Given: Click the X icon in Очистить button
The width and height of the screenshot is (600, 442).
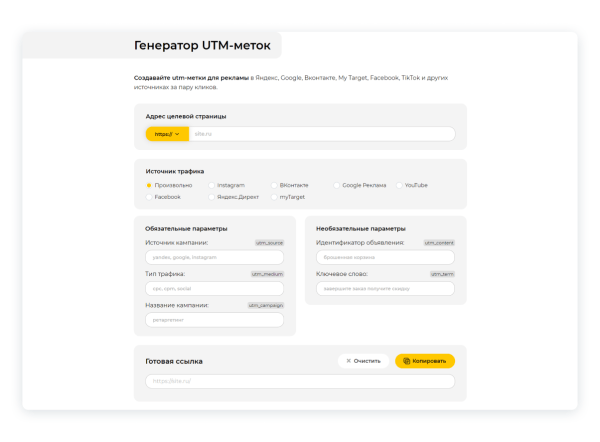Looking at the screenshot, I should coord(349,361).
